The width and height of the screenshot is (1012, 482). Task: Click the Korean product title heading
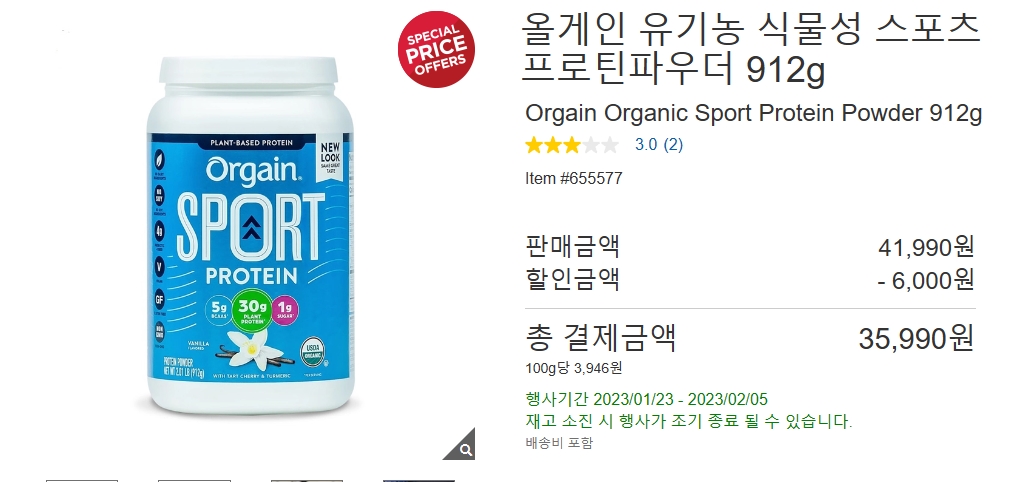coord(750,48)
